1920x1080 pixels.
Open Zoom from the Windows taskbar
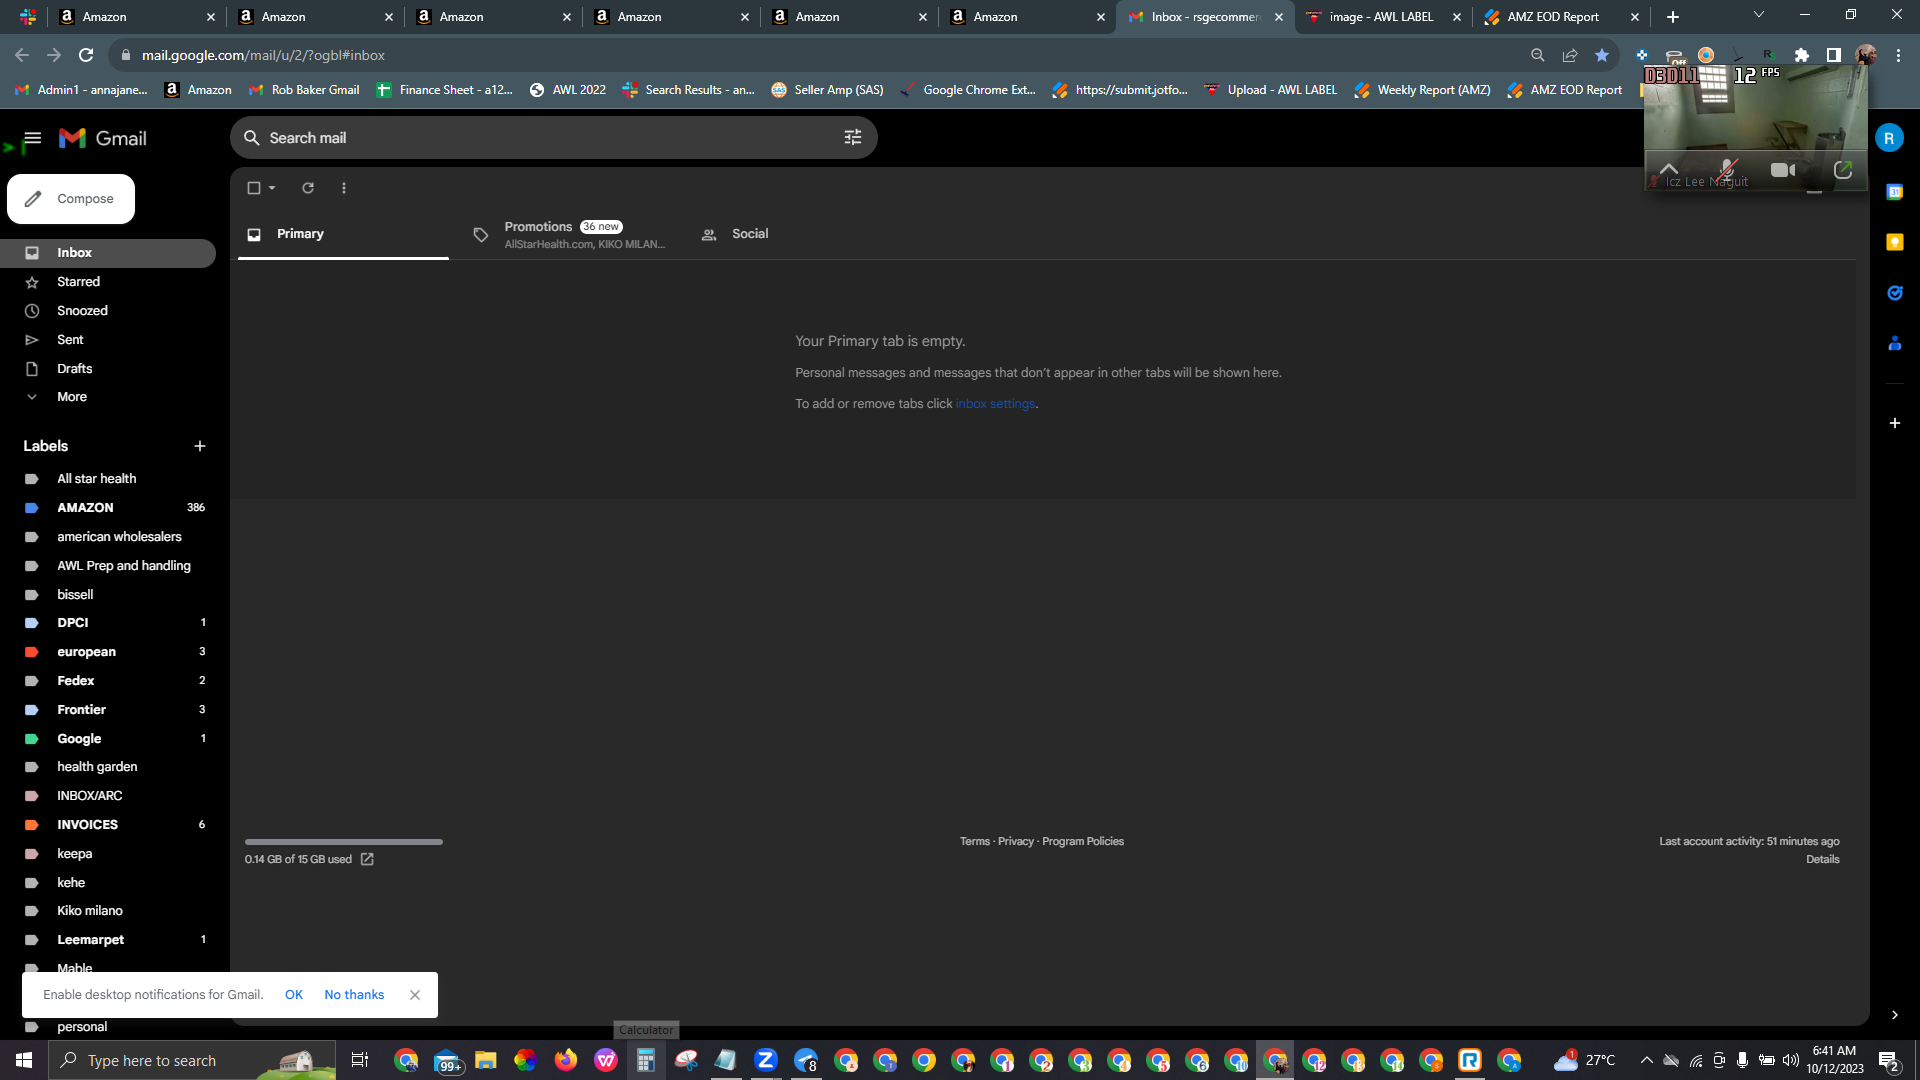pos(766,1060)
